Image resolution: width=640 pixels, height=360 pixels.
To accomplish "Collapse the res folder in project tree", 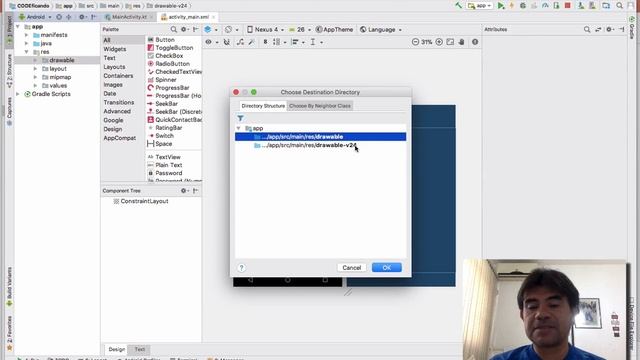I will click(x=27, y=52).
